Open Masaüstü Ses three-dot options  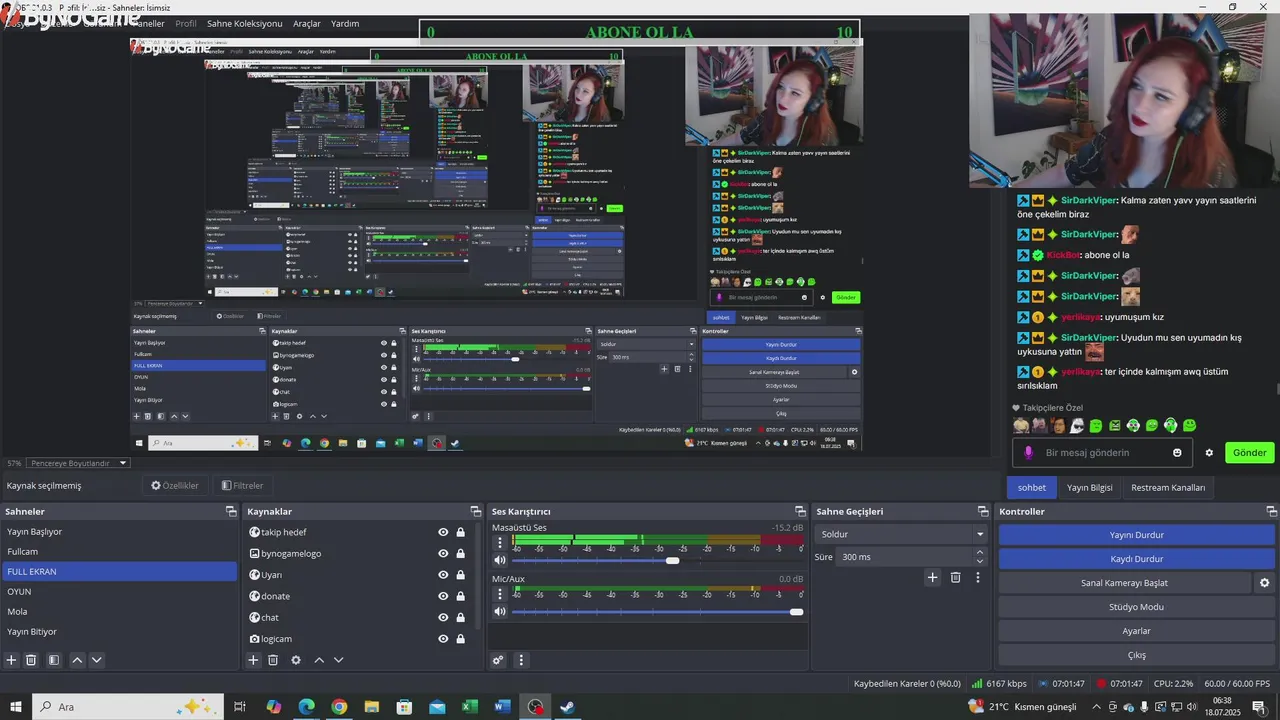[x=500, y=543]
